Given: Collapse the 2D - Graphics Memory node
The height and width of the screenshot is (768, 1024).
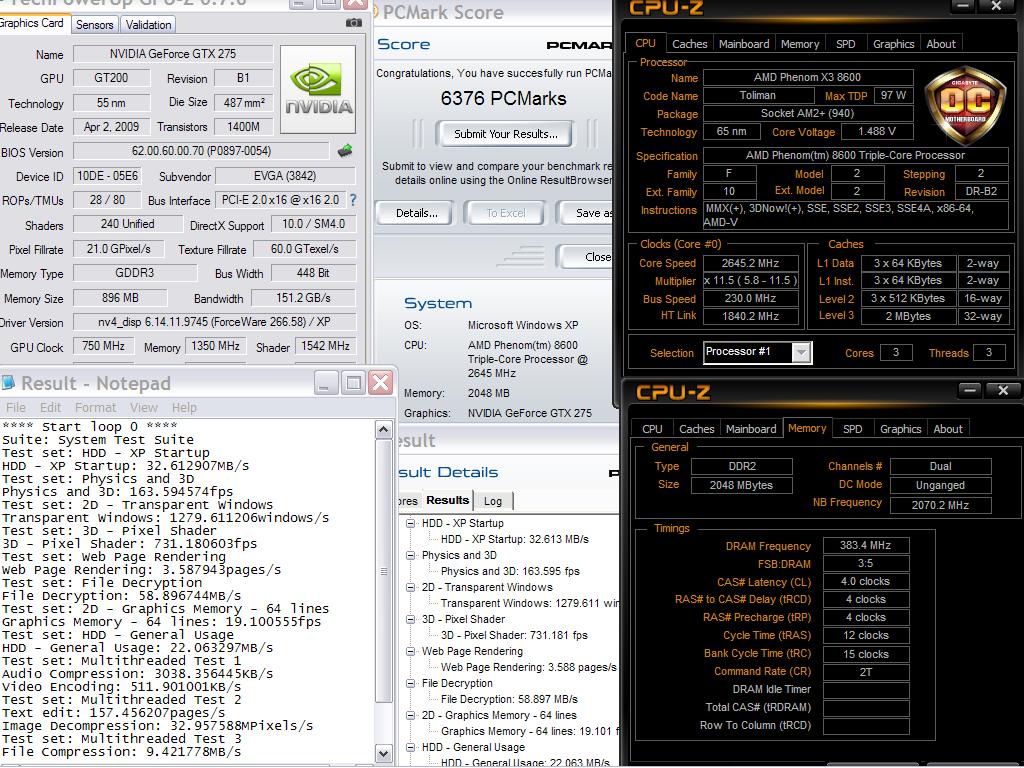Looking at the screenshot, I should point(410,715).
